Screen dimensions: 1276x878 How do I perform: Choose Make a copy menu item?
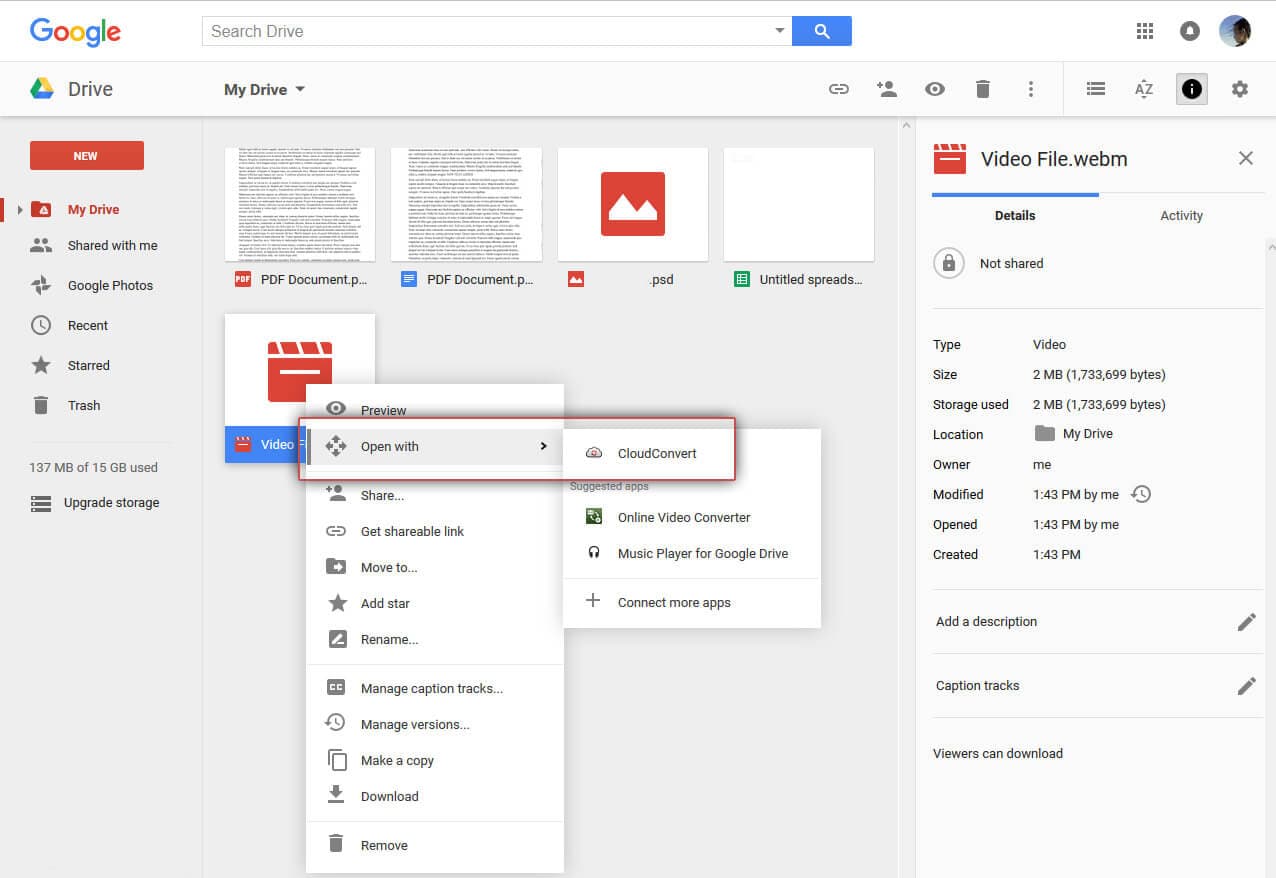pos(435,761)
